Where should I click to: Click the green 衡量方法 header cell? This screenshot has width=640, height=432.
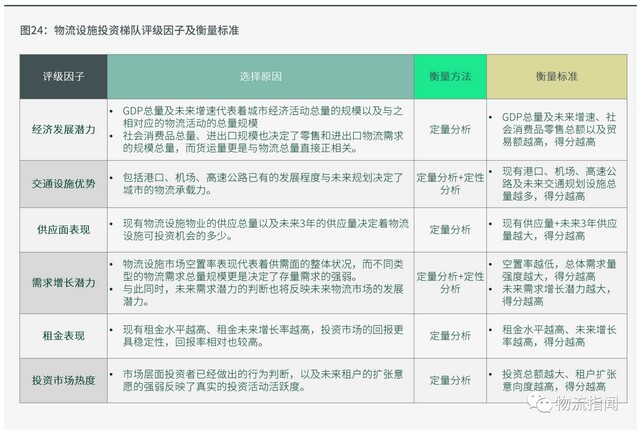tap(450, 76)
